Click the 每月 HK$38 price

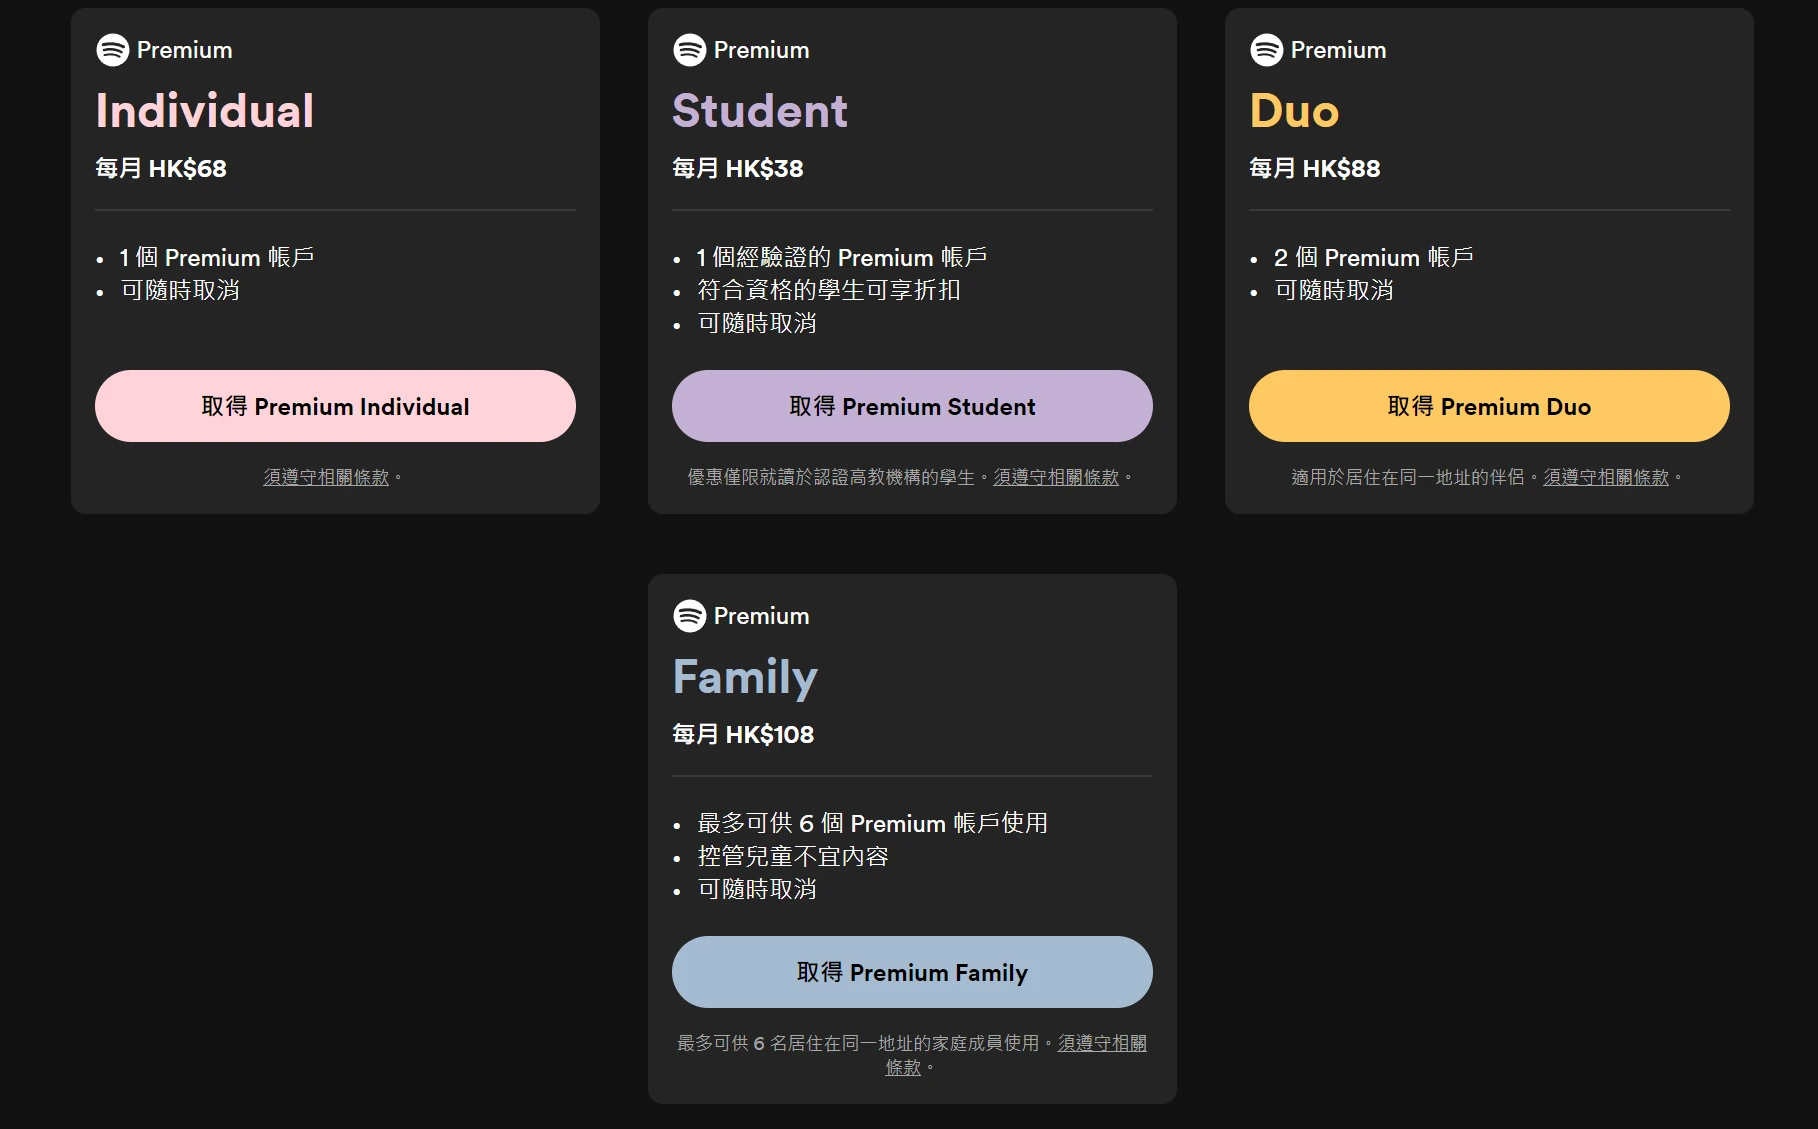[x=738, y=168]
